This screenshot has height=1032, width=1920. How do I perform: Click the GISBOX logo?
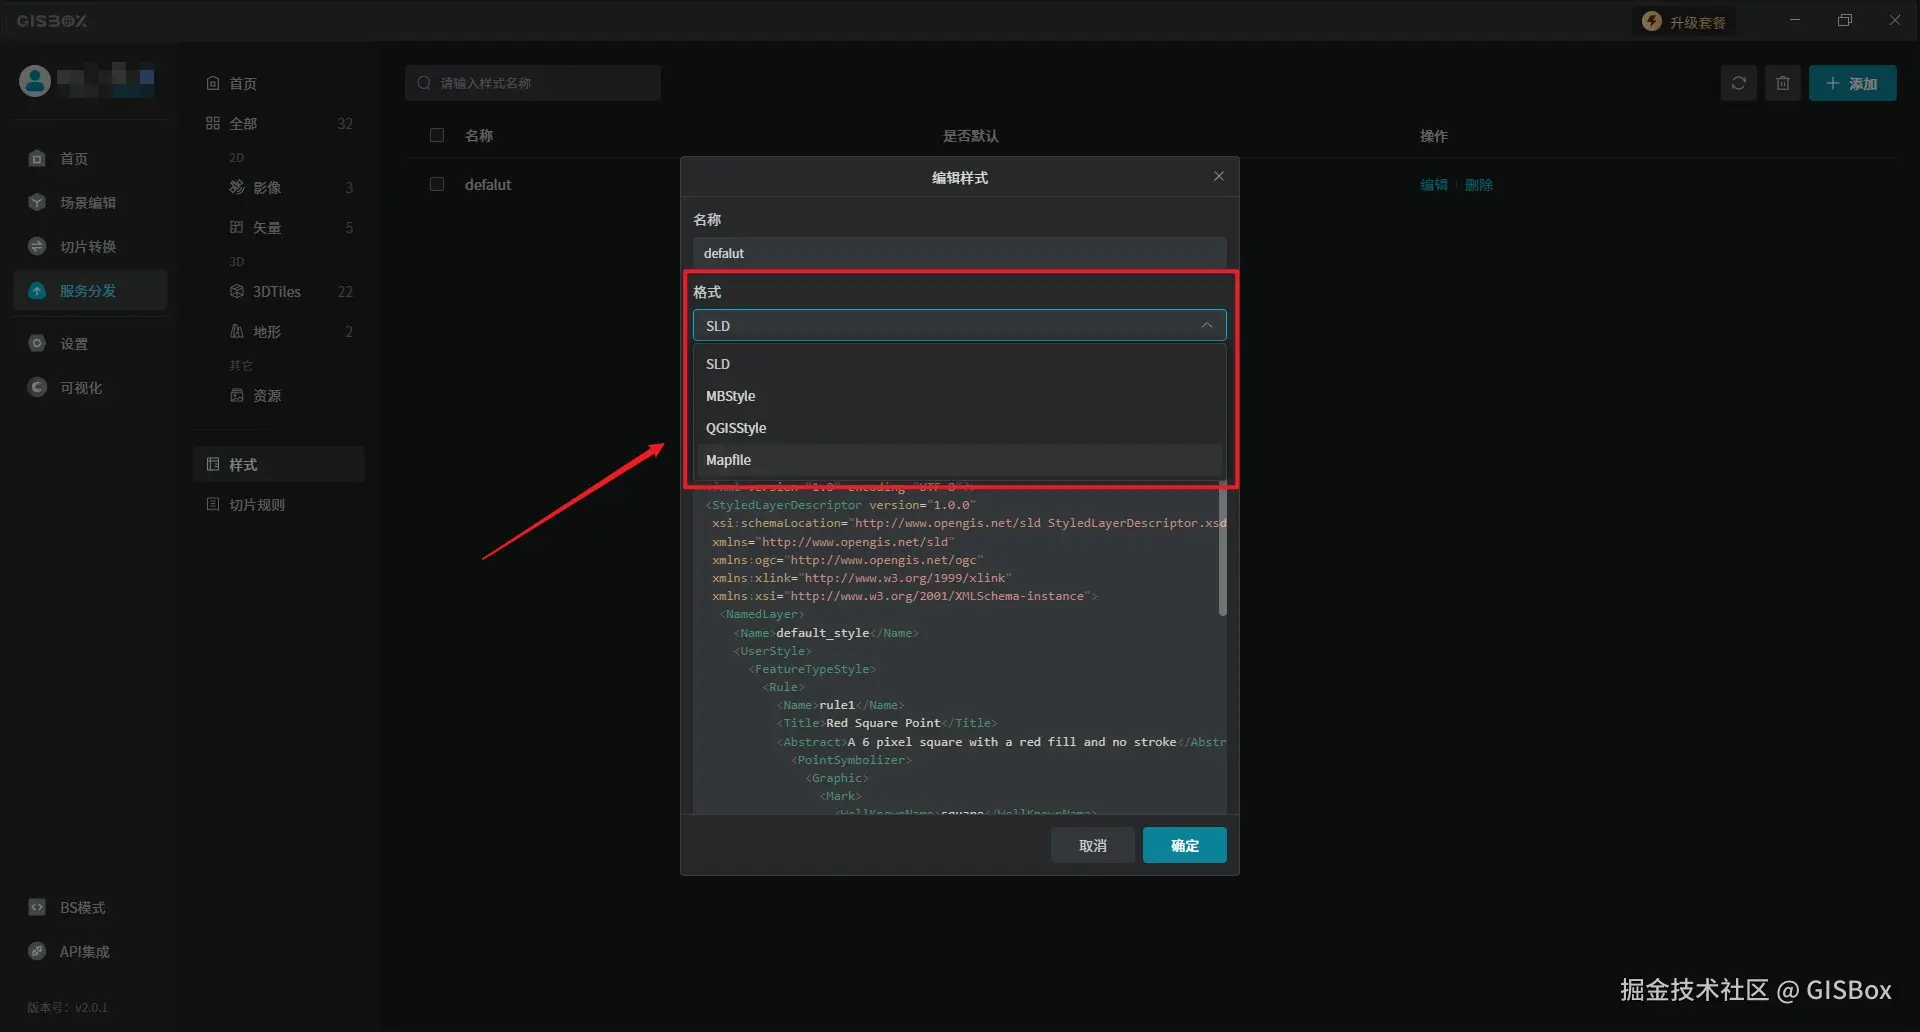click(x=52, y=21)
